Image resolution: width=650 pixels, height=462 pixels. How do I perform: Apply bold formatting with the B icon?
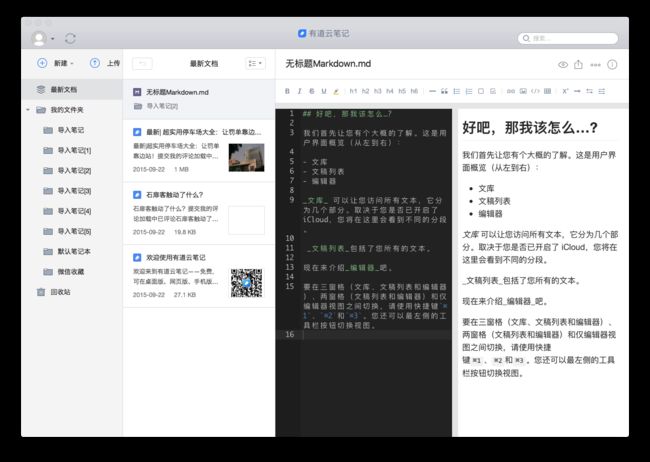(x=287, y=91)
